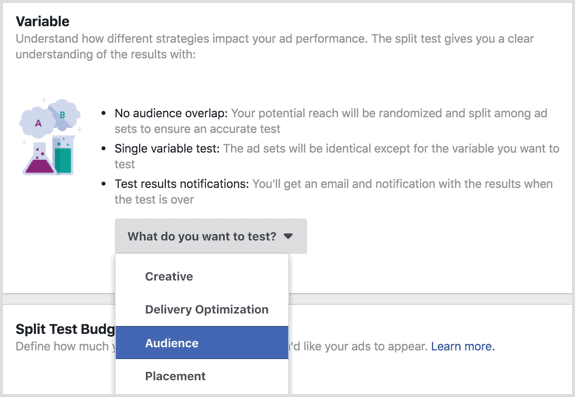Select the highlighted Audience option
Viewport: 575px width, 397px height.
(202, 343)
